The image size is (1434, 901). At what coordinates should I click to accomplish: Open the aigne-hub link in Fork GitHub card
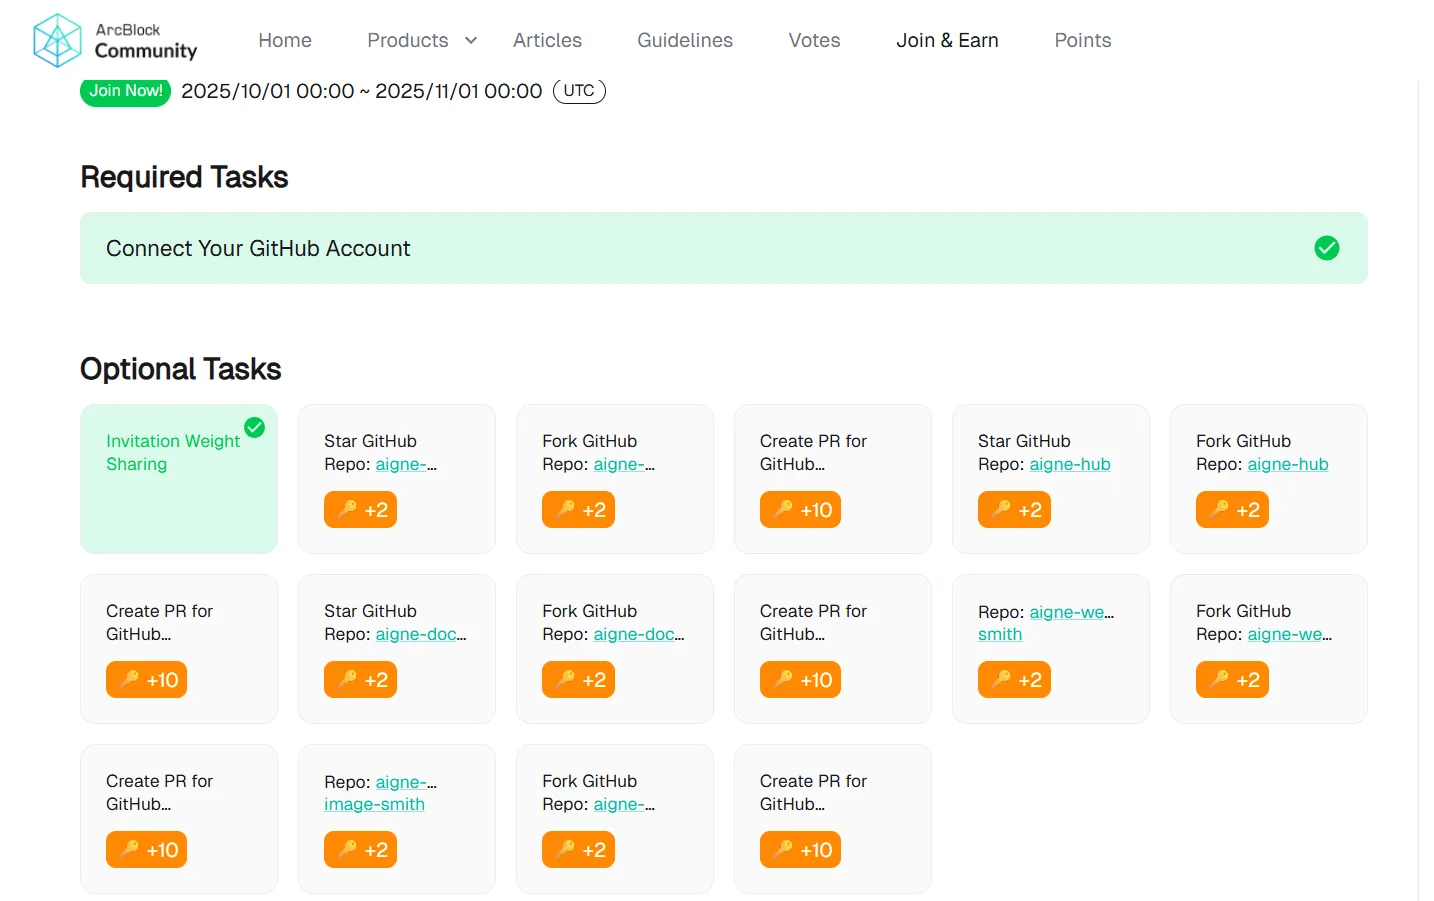(1288, 464)
